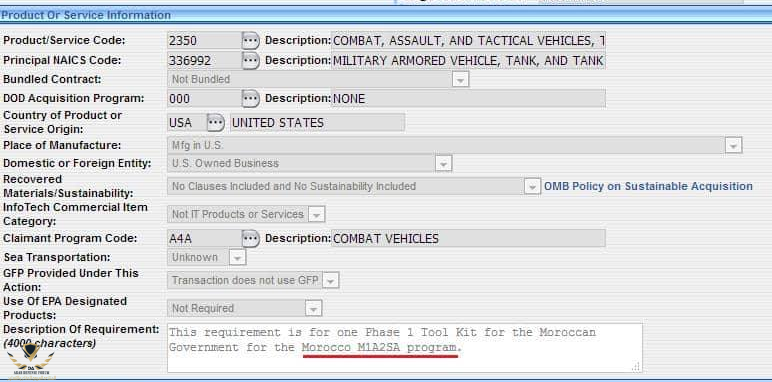Image resolution: width=772 pixels, height=382 pixels.
Task: Click the Product Or Service Information header
Action: click(86, 15)
